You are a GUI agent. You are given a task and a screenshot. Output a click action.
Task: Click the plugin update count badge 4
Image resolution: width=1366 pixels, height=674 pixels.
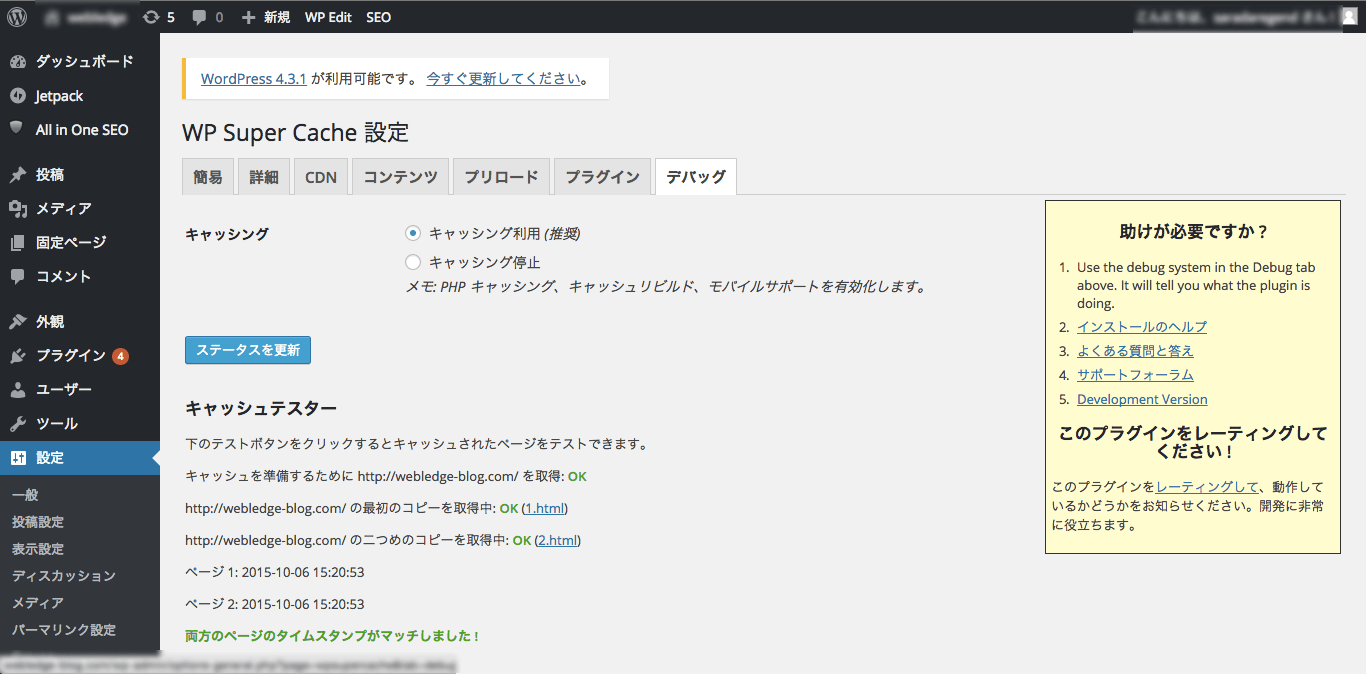click(x=120, y=356)
